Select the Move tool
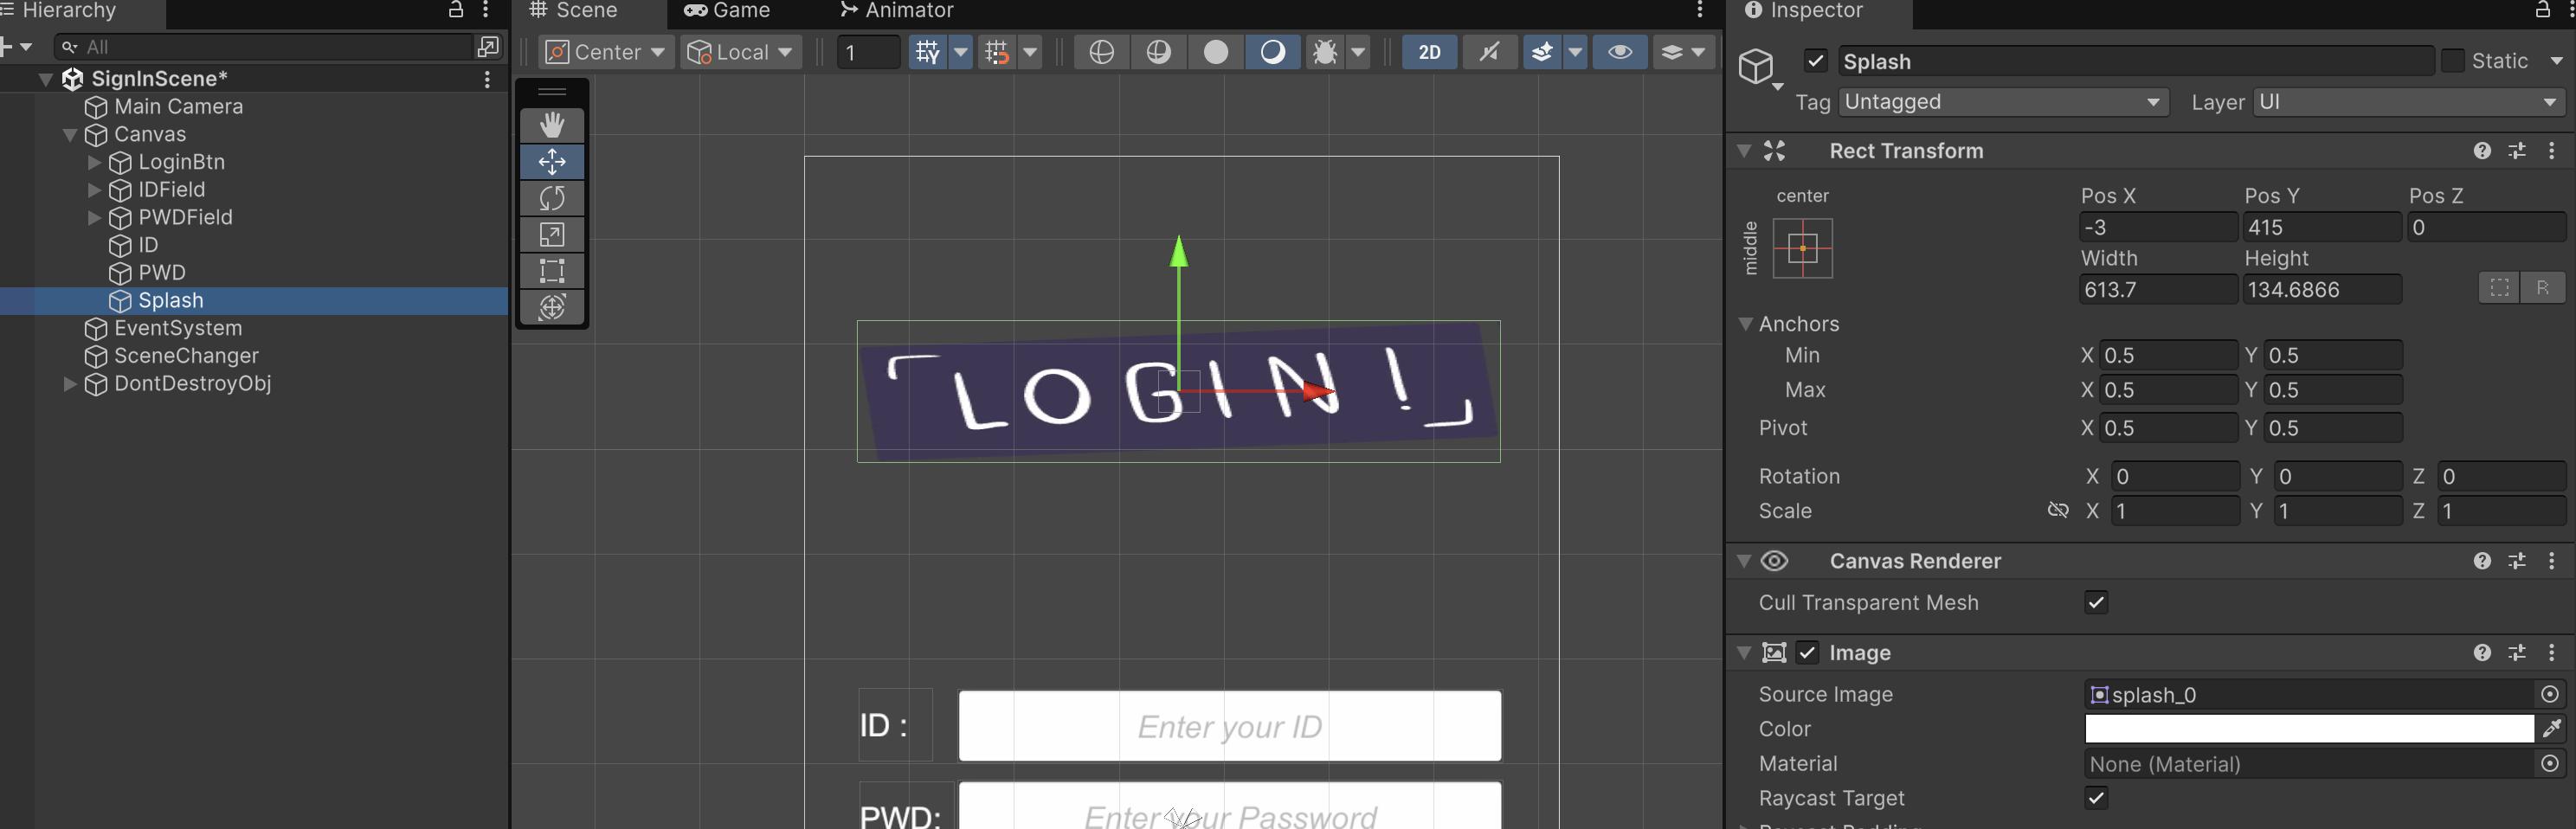This screenshot has width=2576, height=829. [552, 161]
